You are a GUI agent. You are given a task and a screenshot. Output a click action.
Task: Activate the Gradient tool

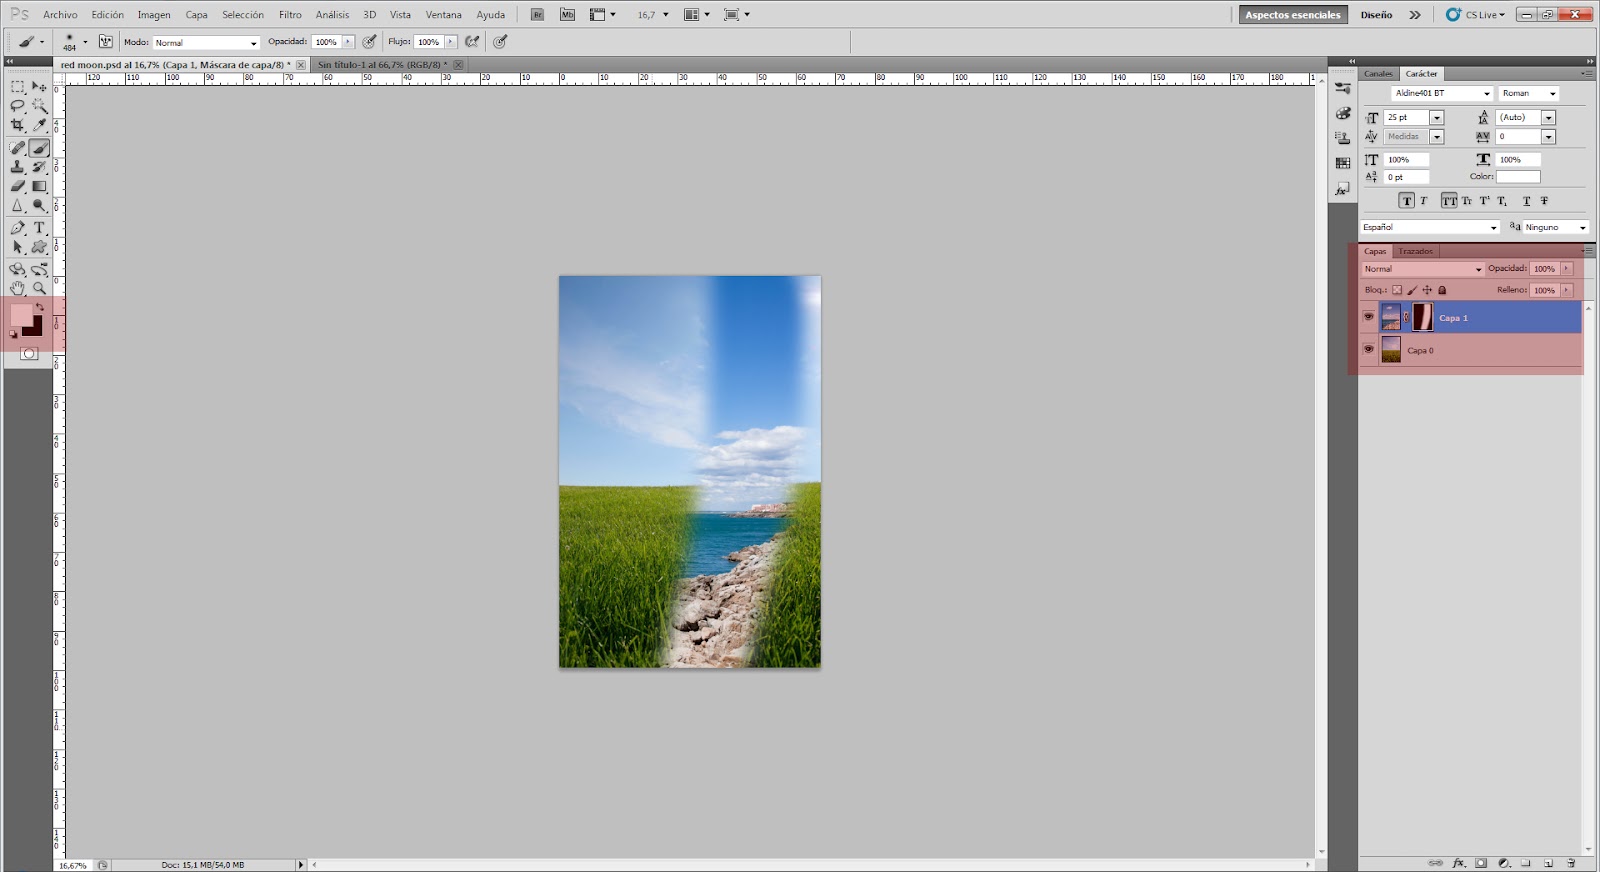pyautogui.click(x=40, y=186)
